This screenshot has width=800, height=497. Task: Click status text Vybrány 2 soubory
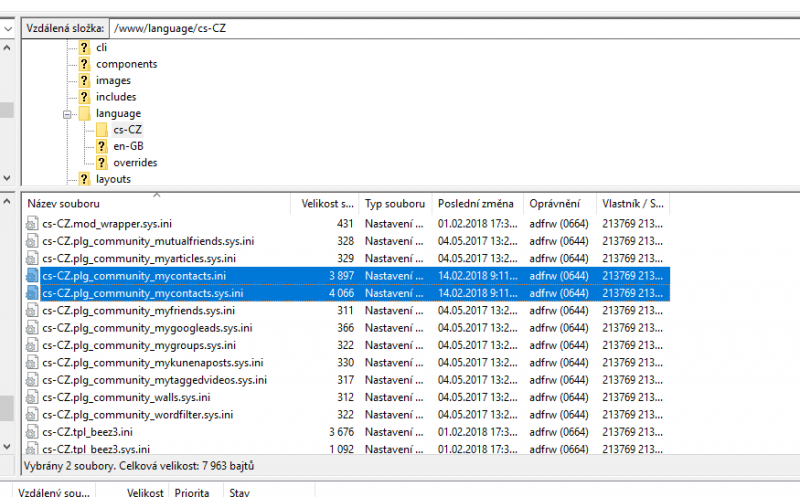point(70,466)
